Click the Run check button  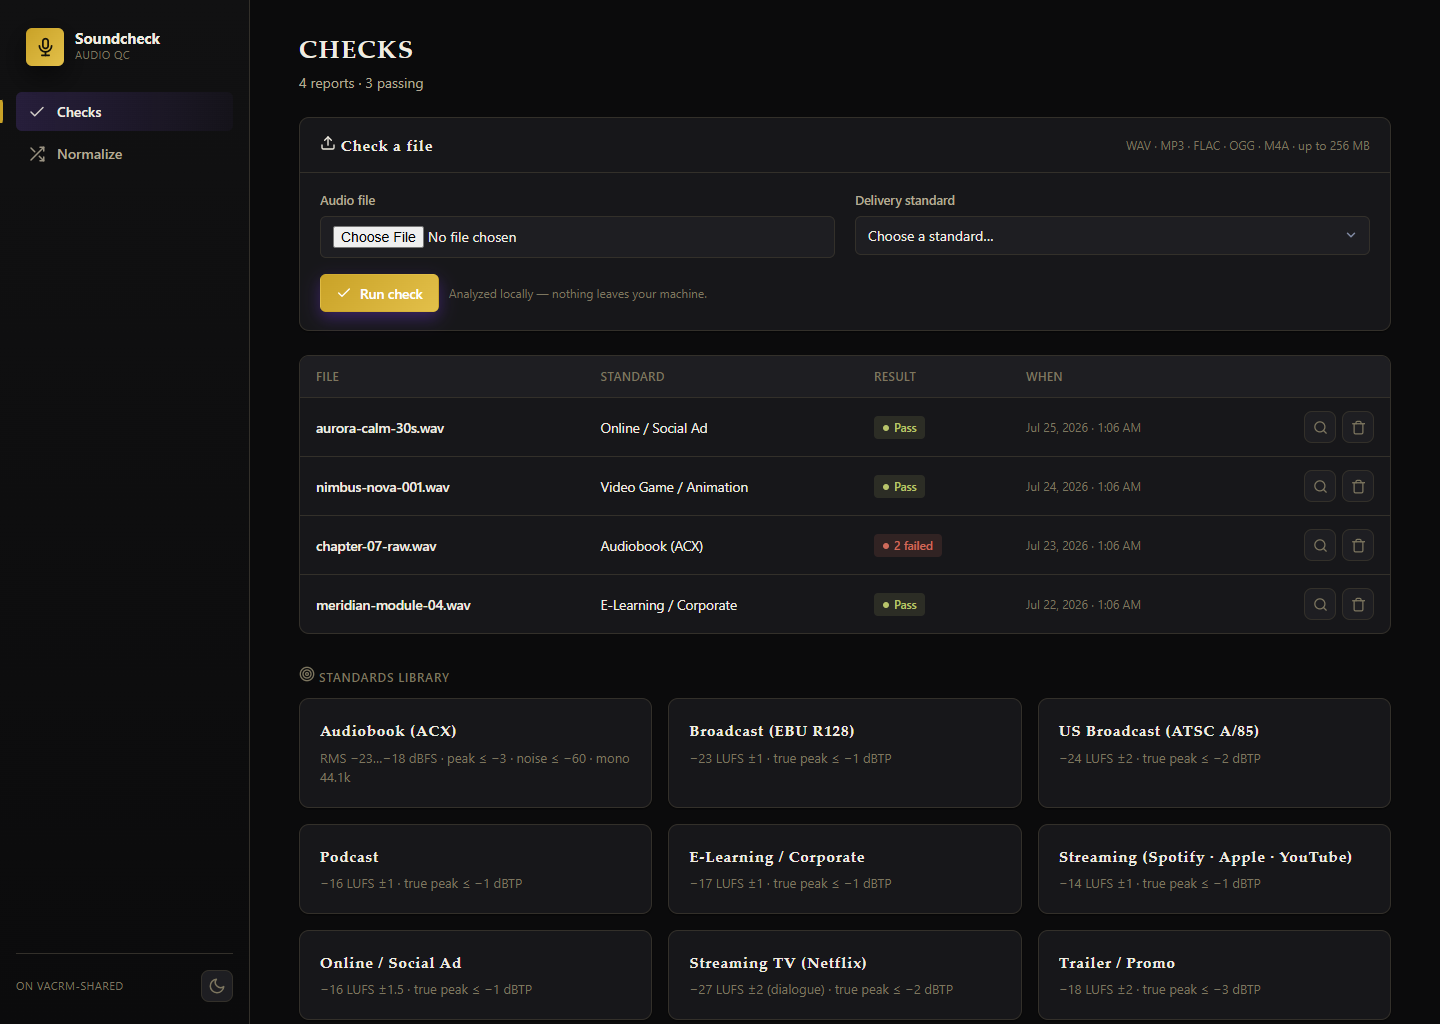[379, 293]
